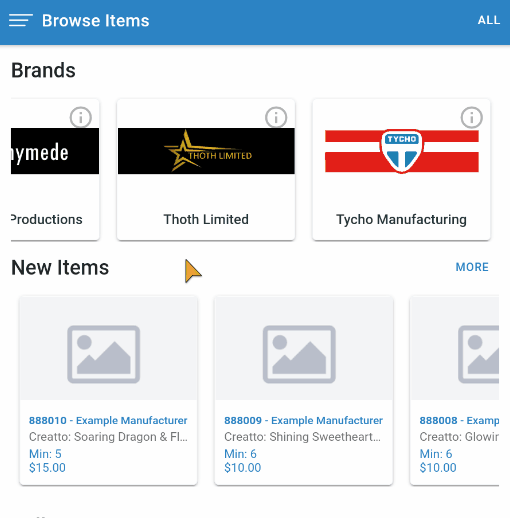This screenshot has height=518, width=510.
Task: Open 888010 - Example Manufacturer link
Action: [108, 420]
